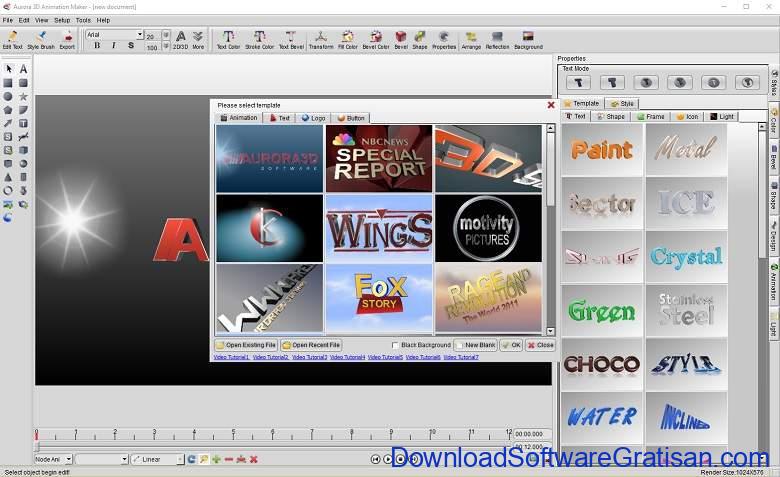Open the Properties toolbar icon
Screen dimensions: 780x477
(444, 40)
